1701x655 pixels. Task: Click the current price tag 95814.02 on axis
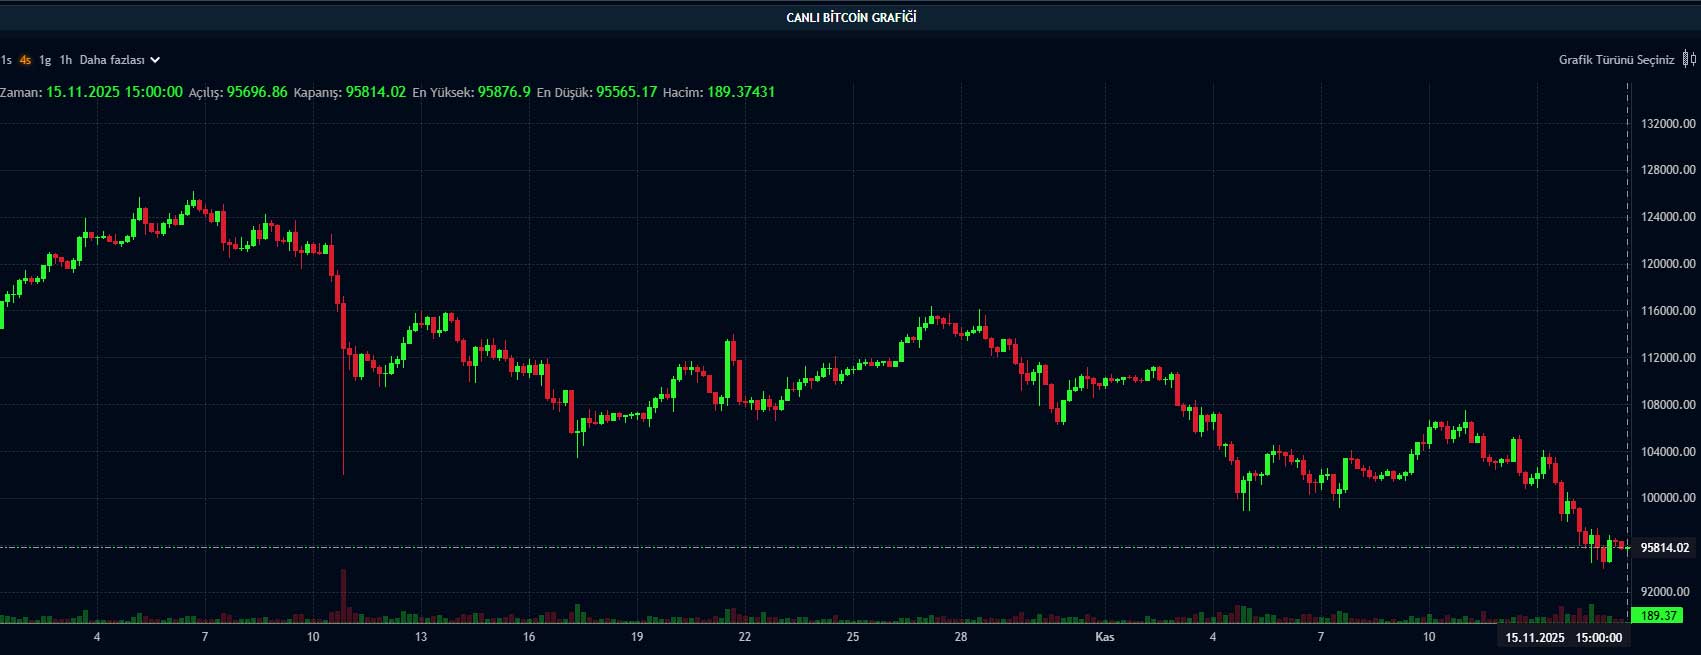click(x=1665, y=547)
